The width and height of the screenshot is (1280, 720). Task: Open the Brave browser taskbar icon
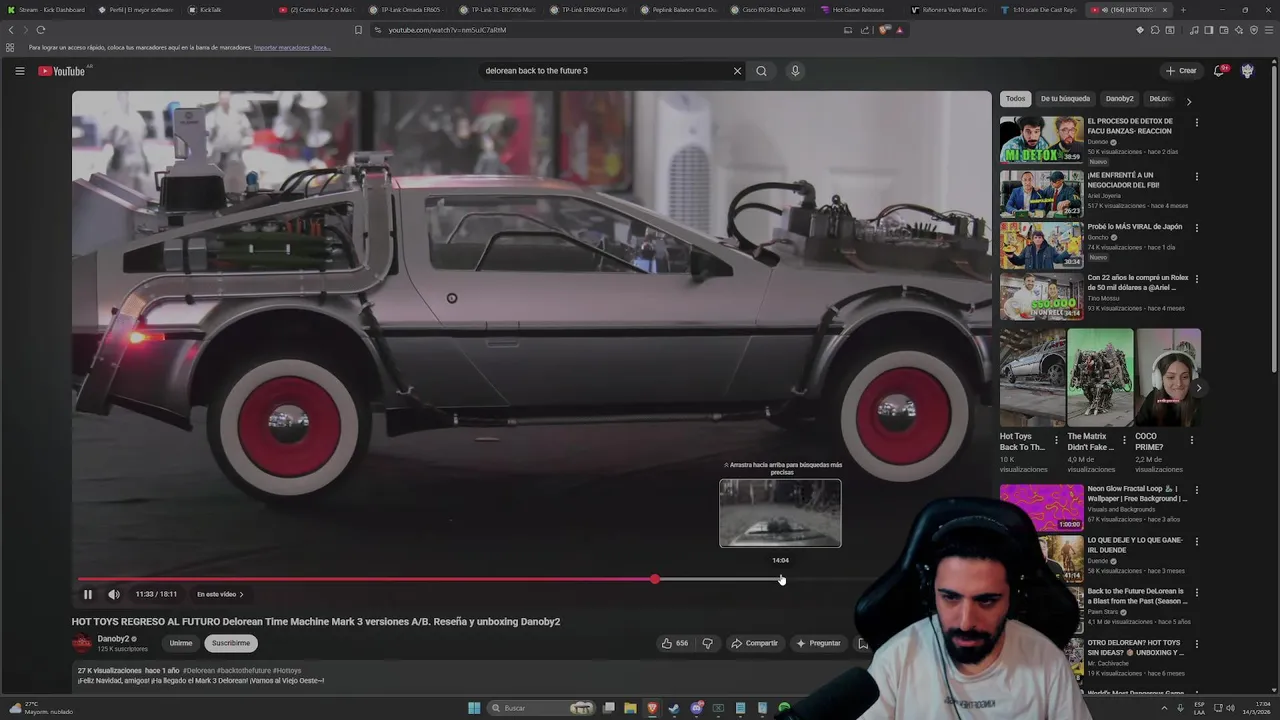652,708
